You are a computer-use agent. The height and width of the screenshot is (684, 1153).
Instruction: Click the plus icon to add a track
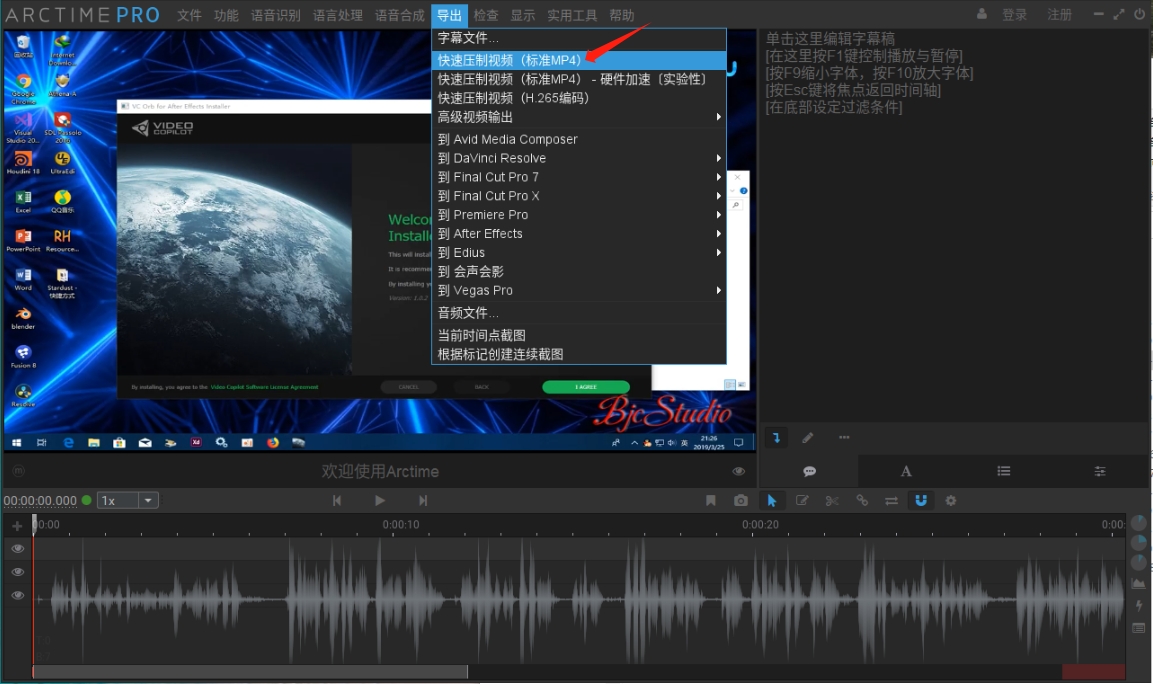pyautogui.click(x=17, y=526)
